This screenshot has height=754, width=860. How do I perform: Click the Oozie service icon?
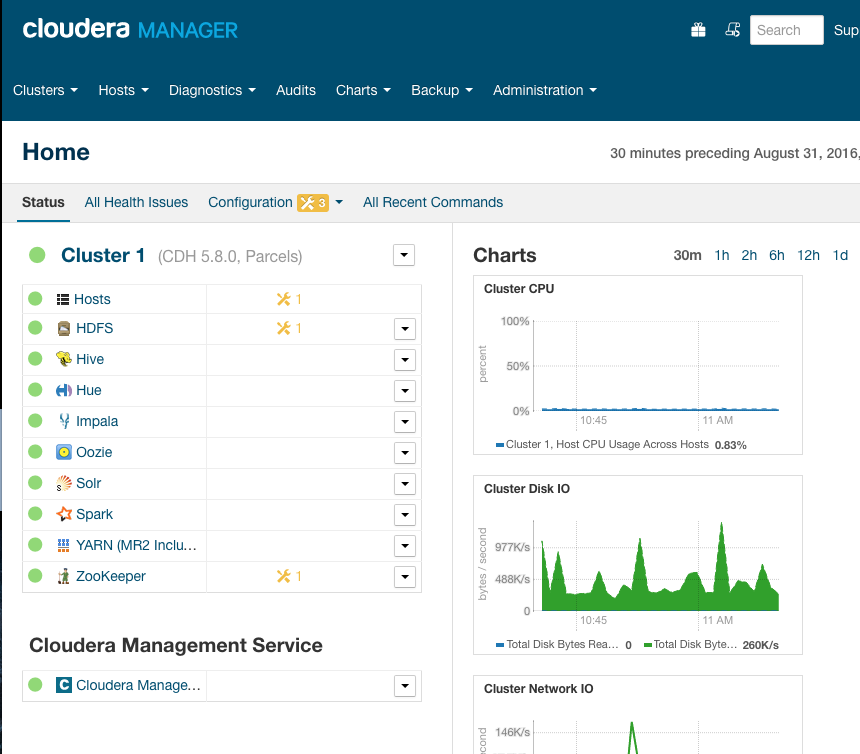click(x=64, y=452)
